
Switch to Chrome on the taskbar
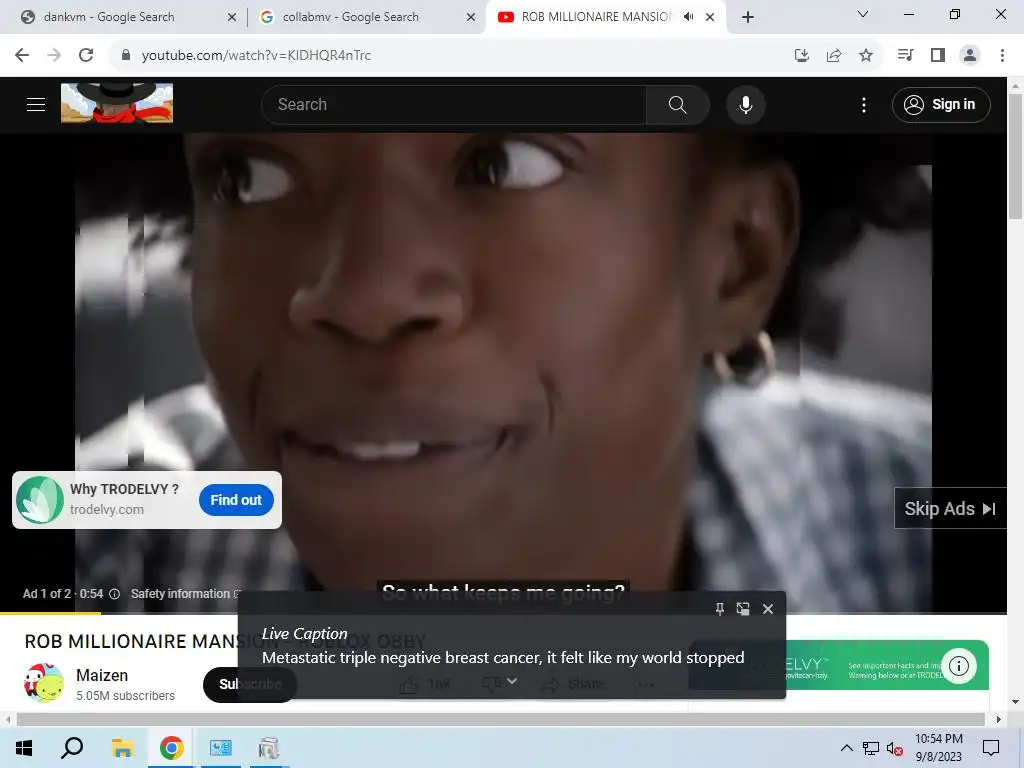171,748
